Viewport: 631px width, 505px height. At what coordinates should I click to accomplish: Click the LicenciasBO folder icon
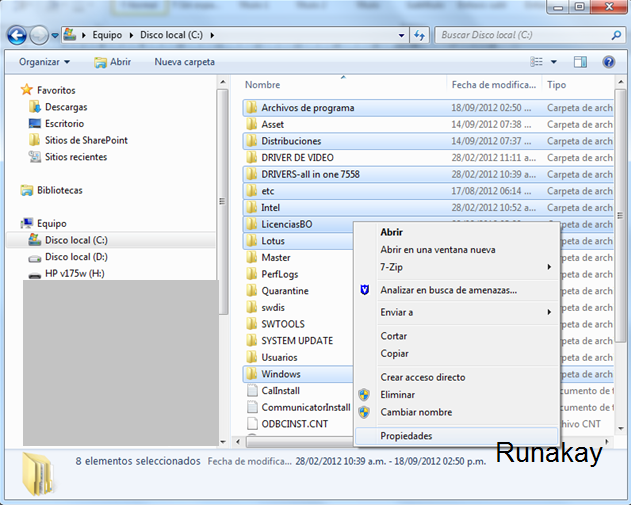tap(252, 224)
